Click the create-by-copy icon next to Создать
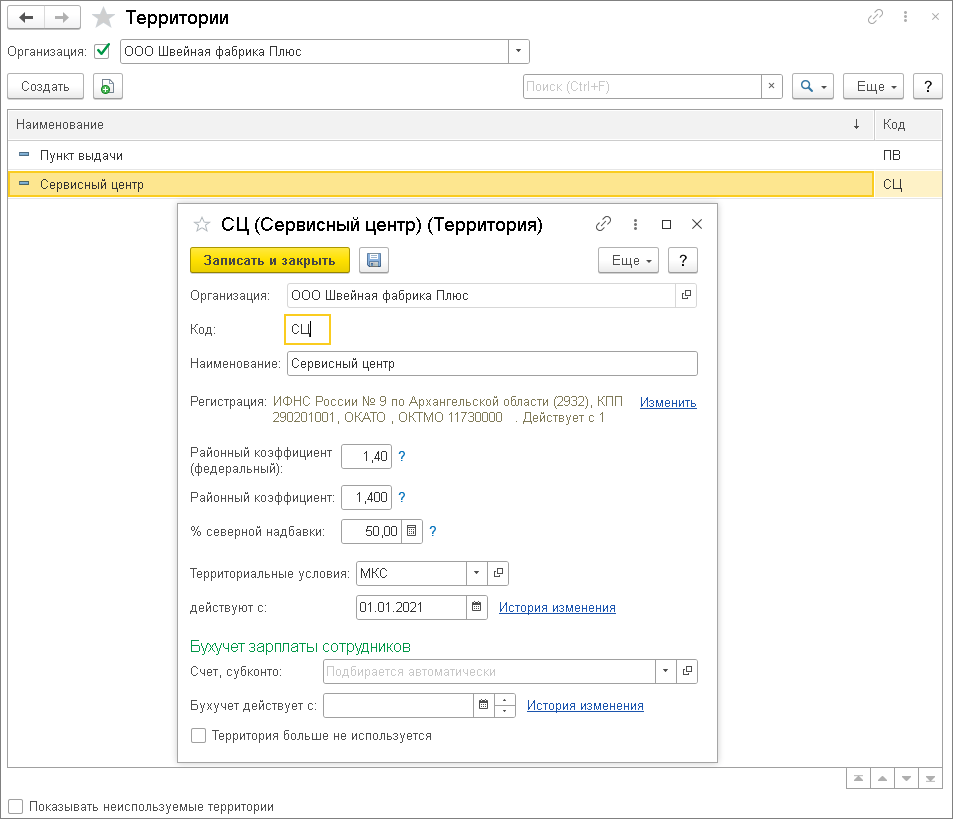This screenshot has width=953, height=819. [x=107, y=87]
